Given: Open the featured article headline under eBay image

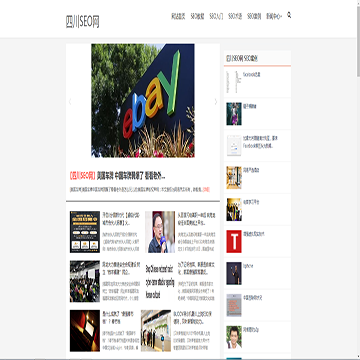Looking at the screenshot, I should click(117, 176).
